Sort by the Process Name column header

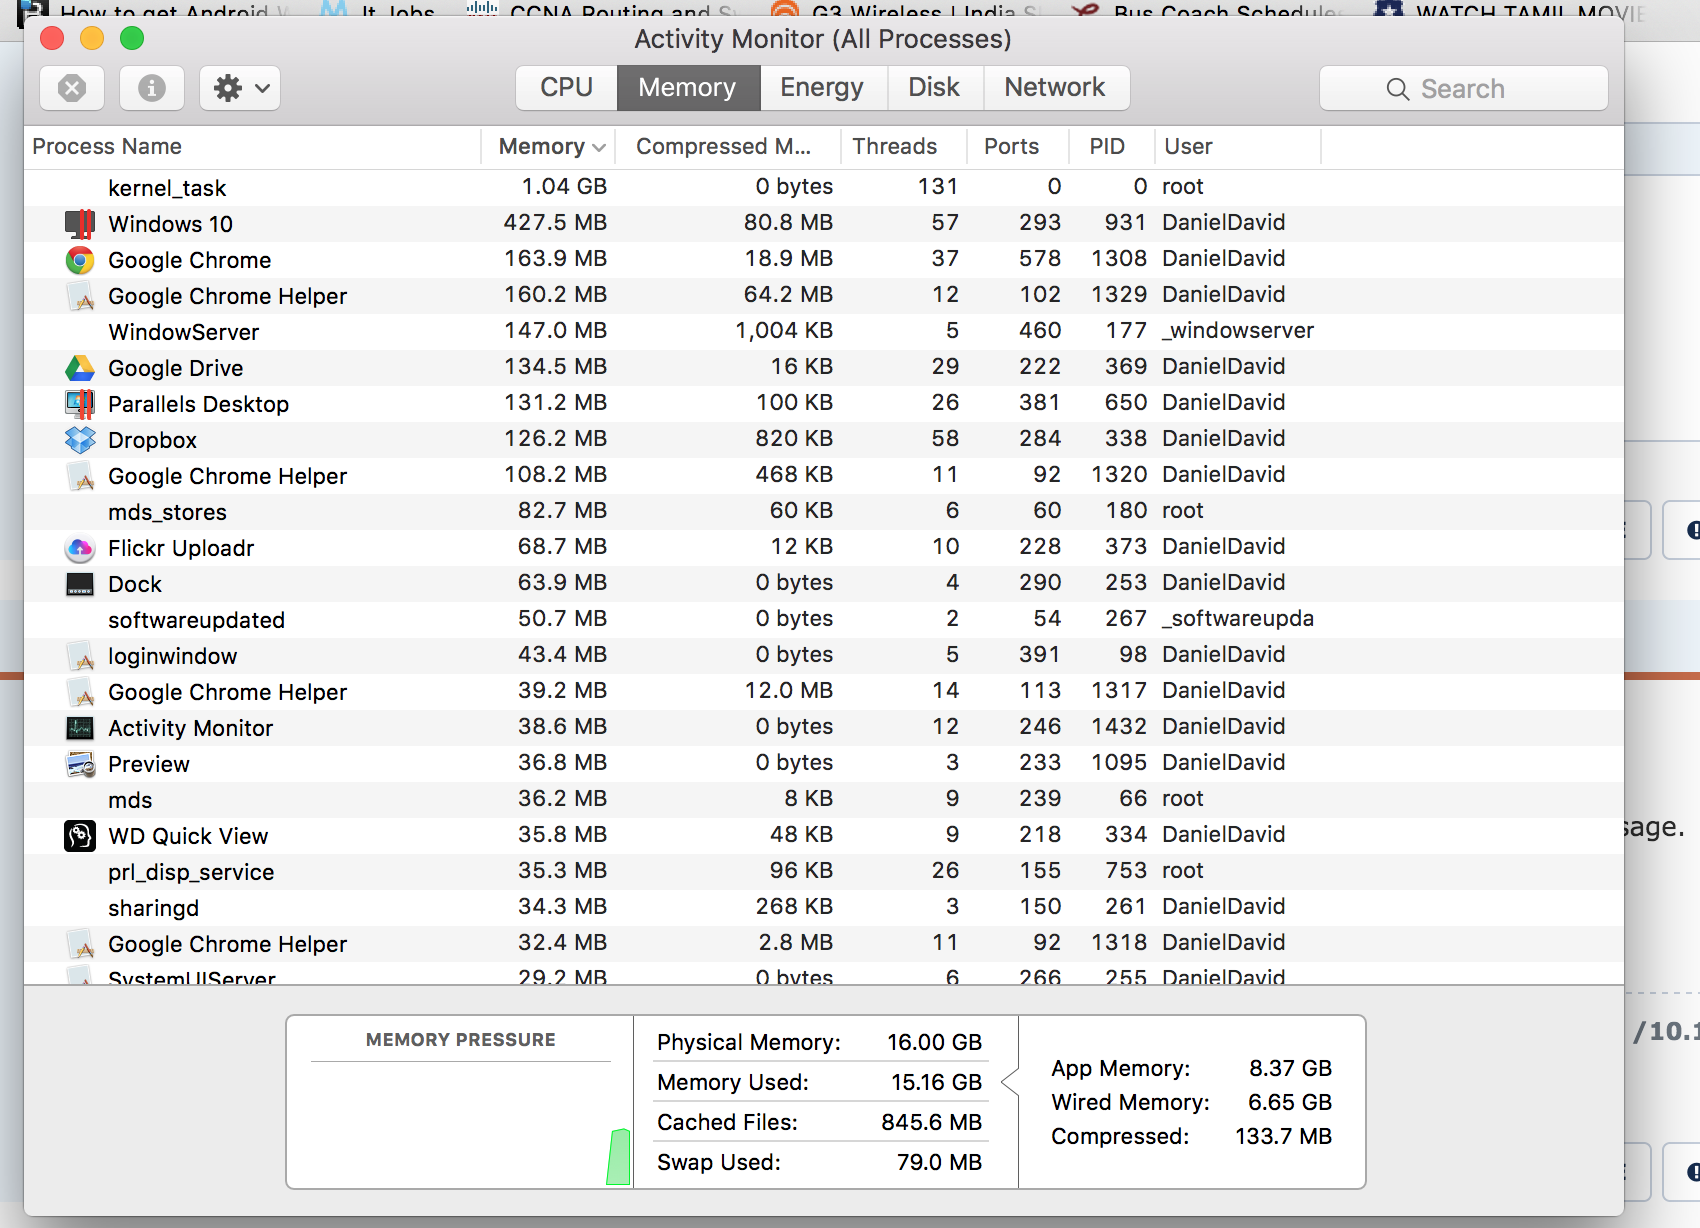tap(253, 147)
